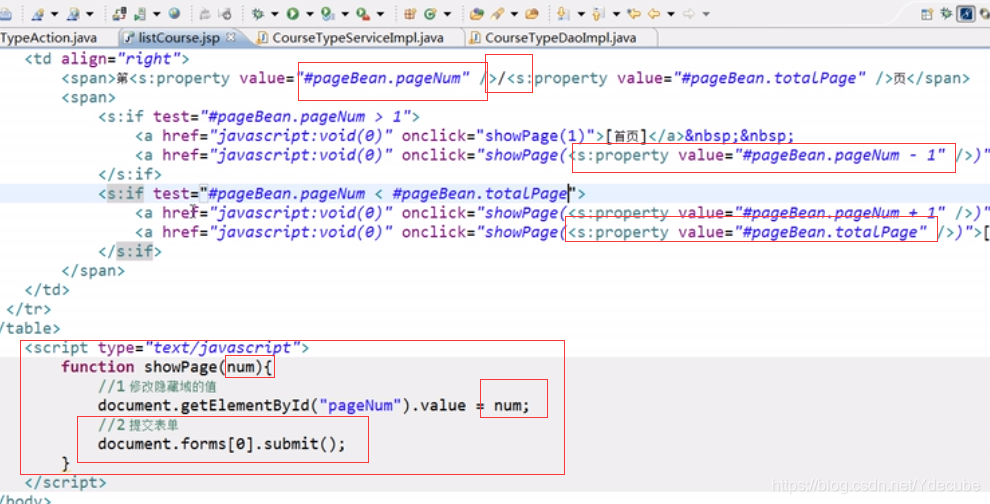Viewport: 990px width, 504px height.
Task: Click the 'getElementById("pageNum")' text
Action: click(296, 405)
